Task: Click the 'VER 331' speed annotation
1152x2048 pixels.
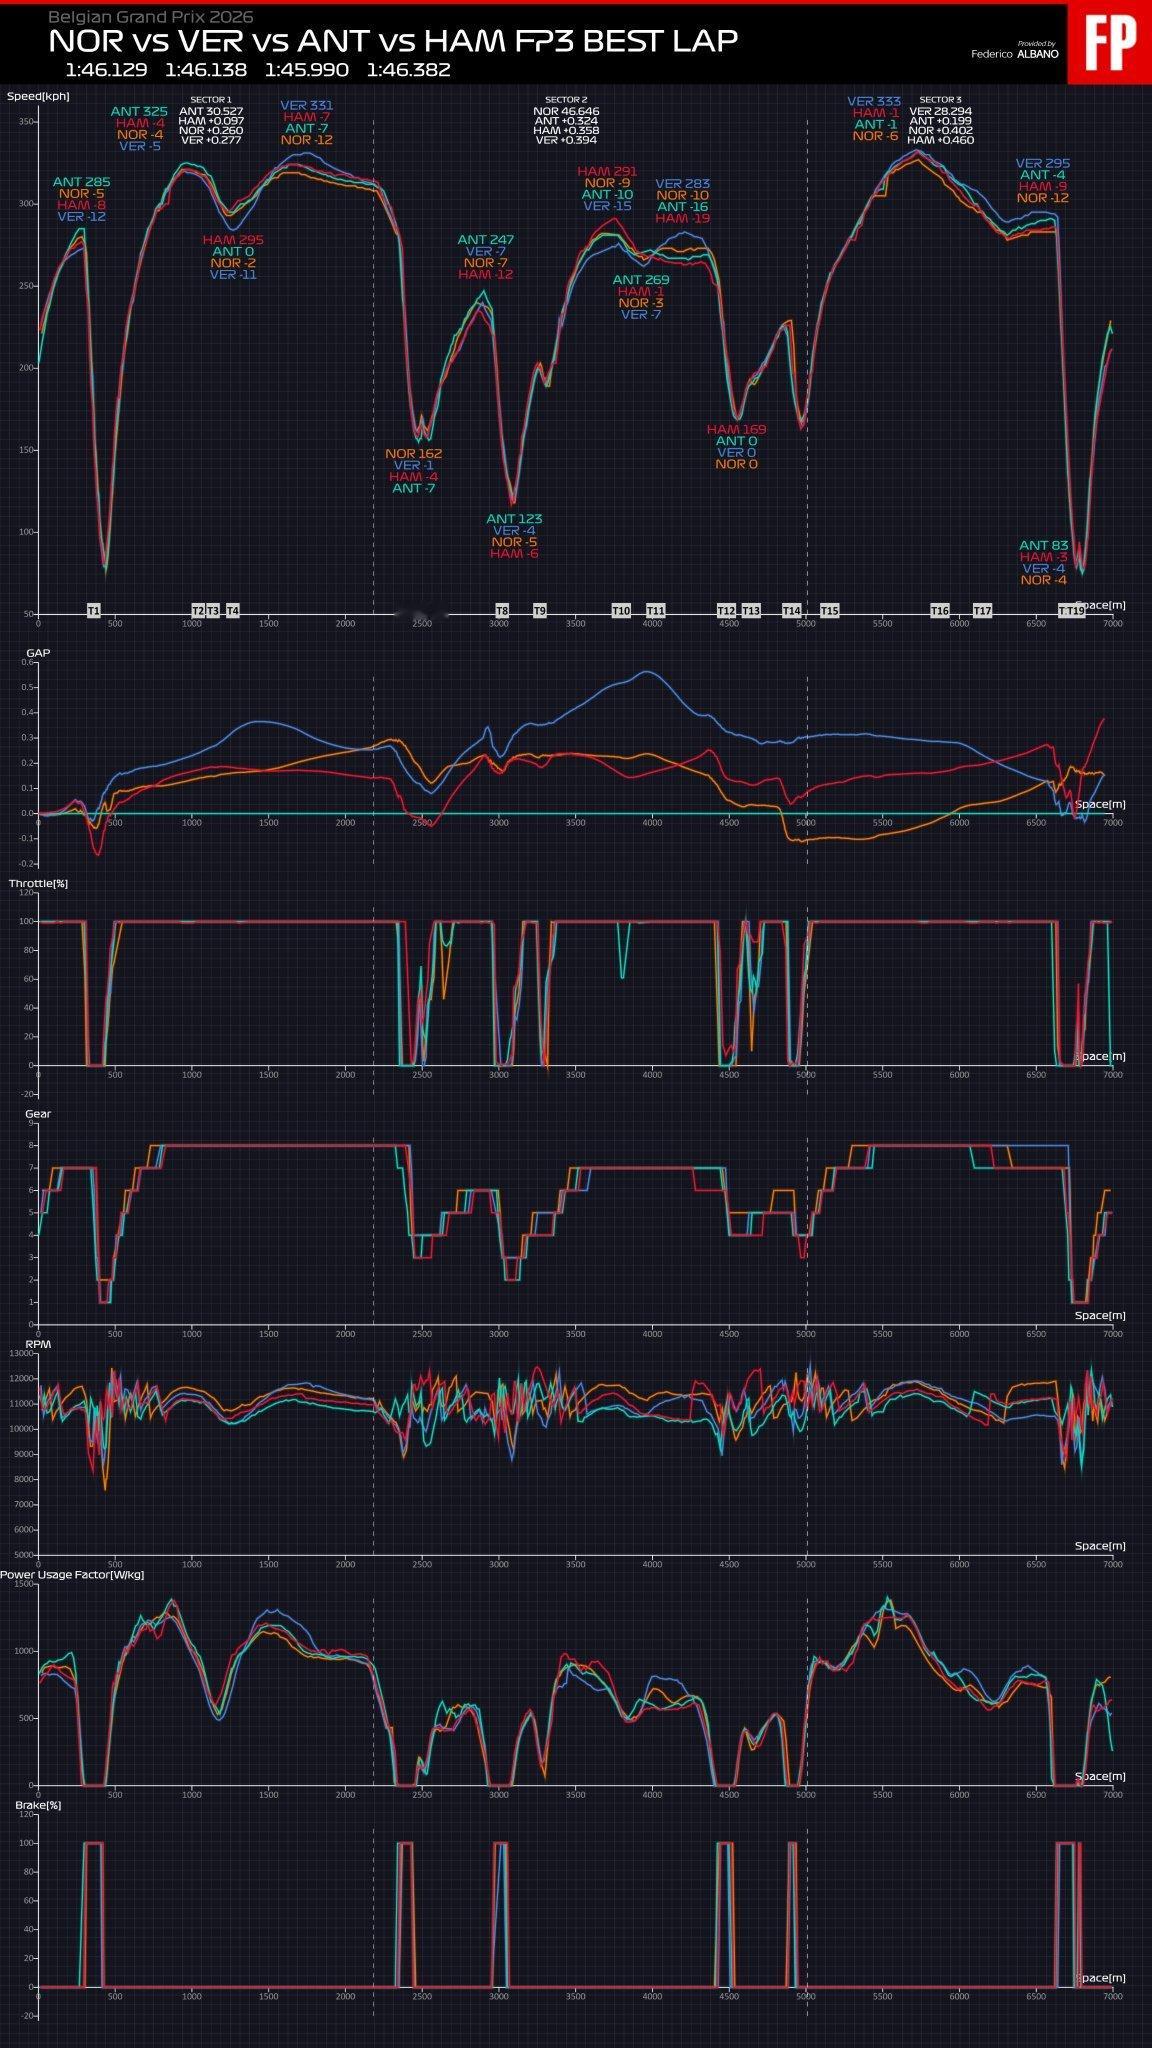Action: tap(307, 105)
